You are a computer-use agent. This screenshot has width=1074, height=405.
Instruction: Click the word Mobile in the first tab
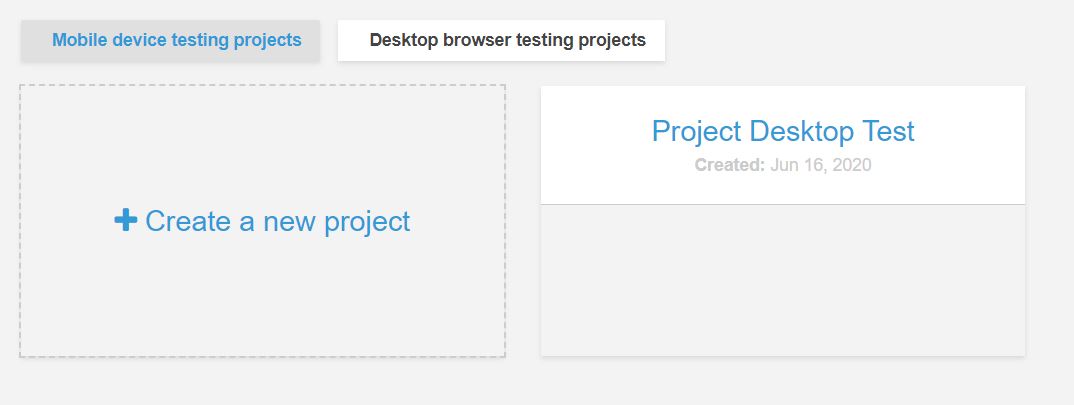(79, 40)
